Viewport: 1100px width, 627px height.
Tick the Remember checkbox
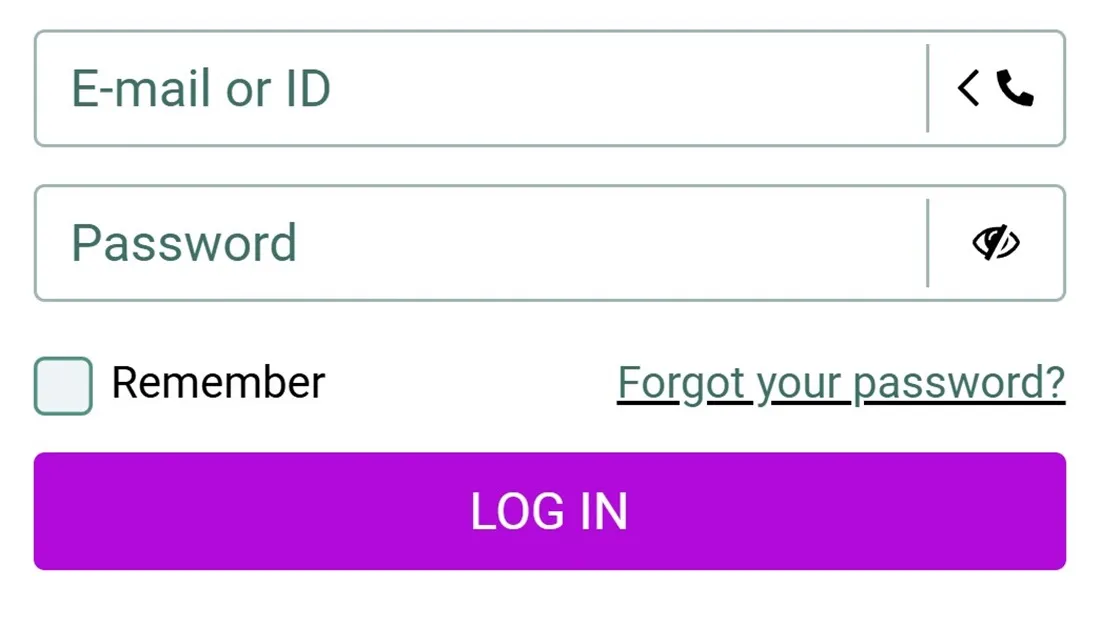coord(63,386)
